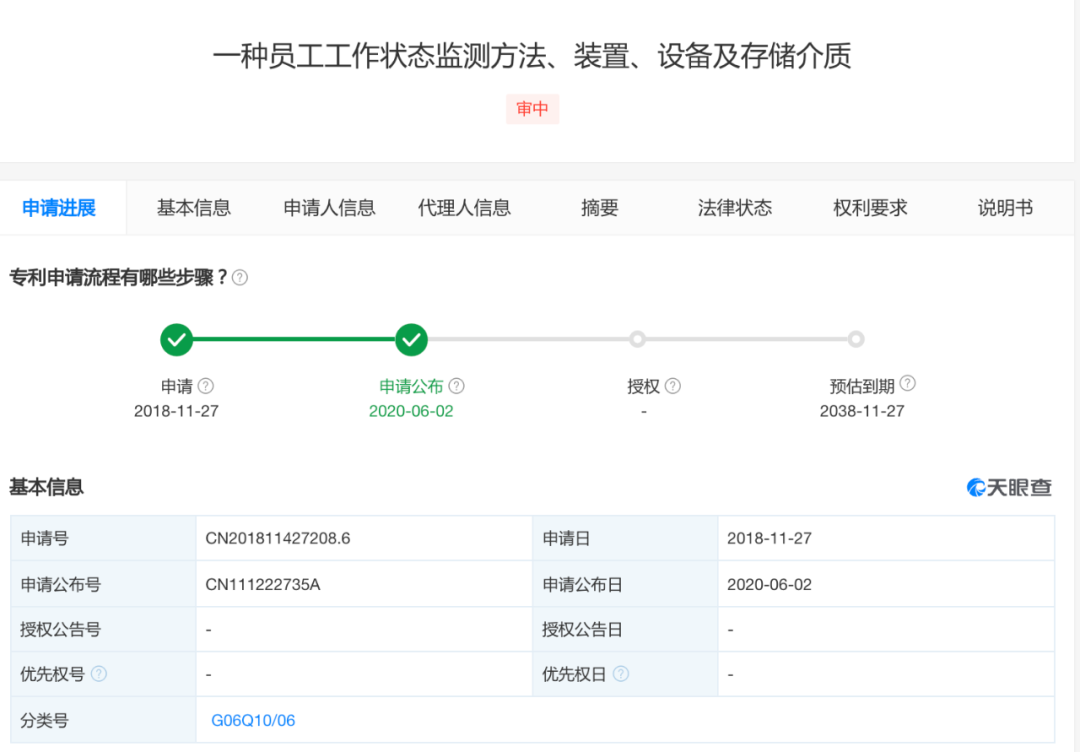Click green date 2020-06-02 under 申请公布
The image size is (1080, 752).
click(x=411, y=411)
